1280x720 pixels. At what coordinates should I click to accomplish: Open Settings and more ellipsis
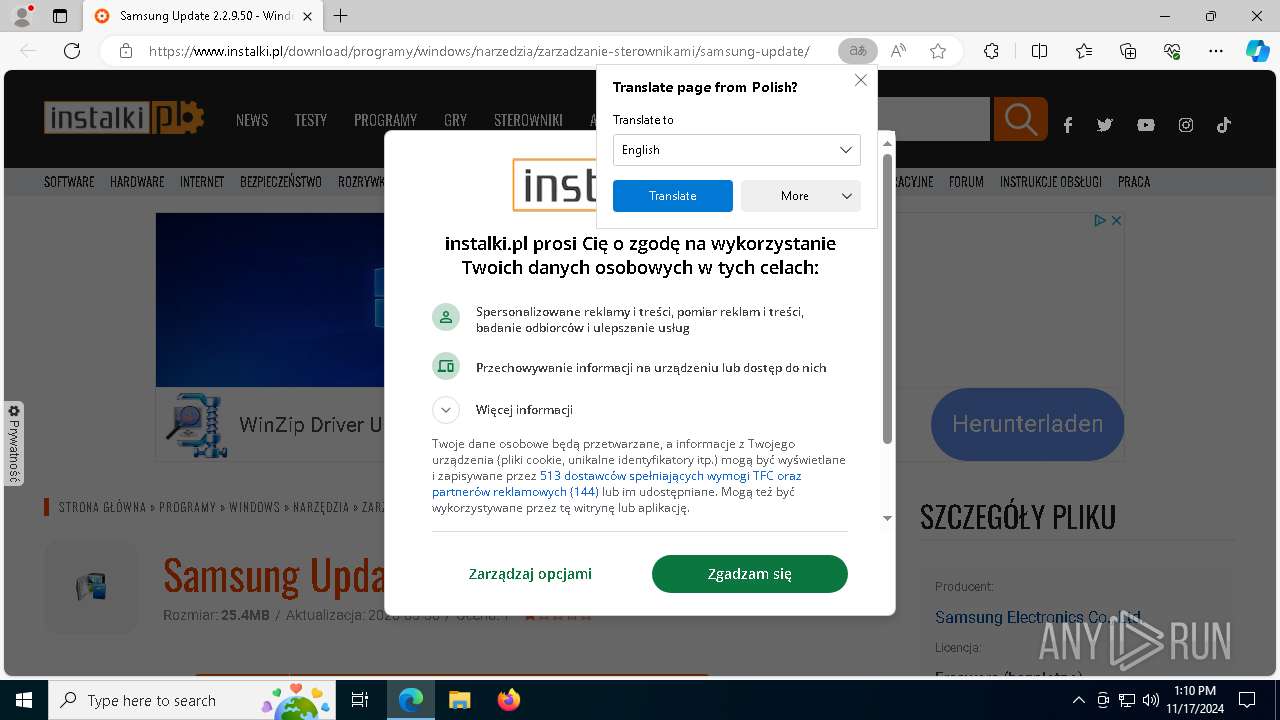click(1216, 51)
